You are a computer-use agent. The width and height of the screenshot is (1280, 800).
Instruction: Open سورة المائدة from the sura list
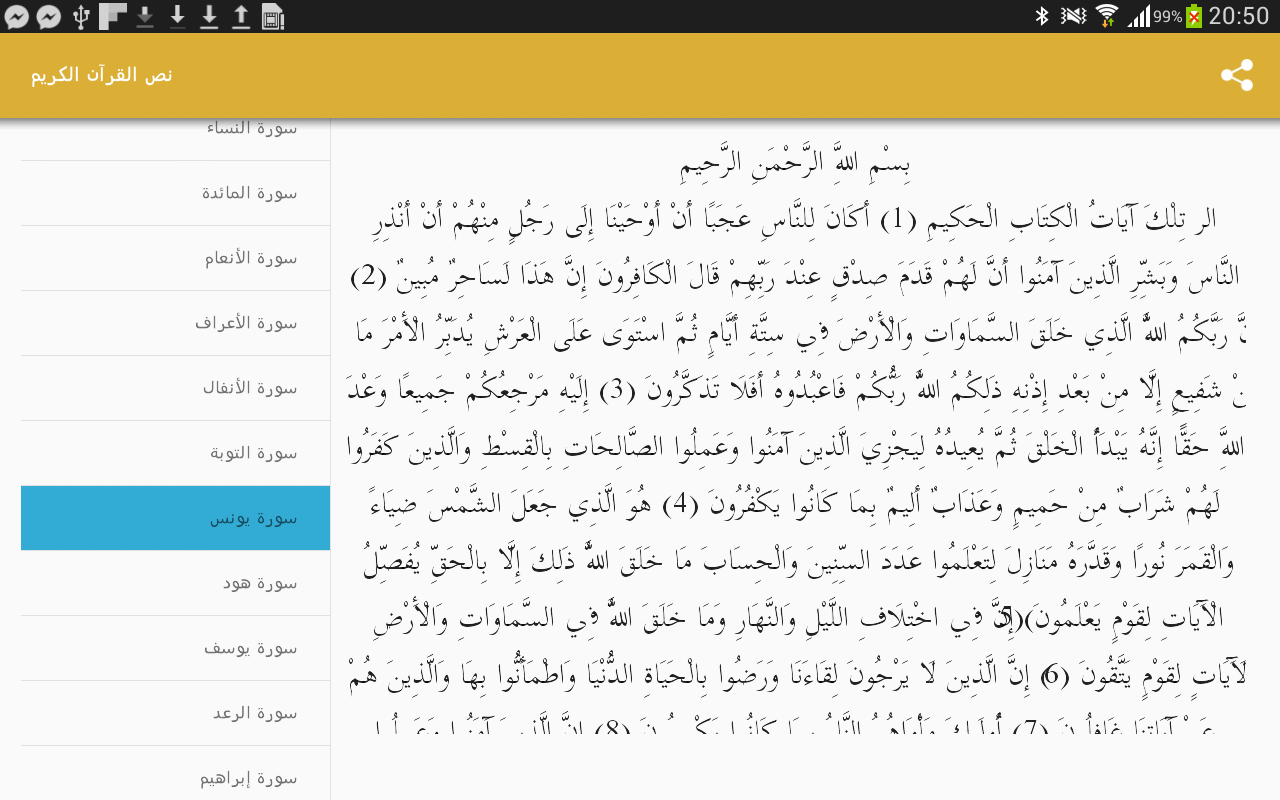tap(175, 193)
